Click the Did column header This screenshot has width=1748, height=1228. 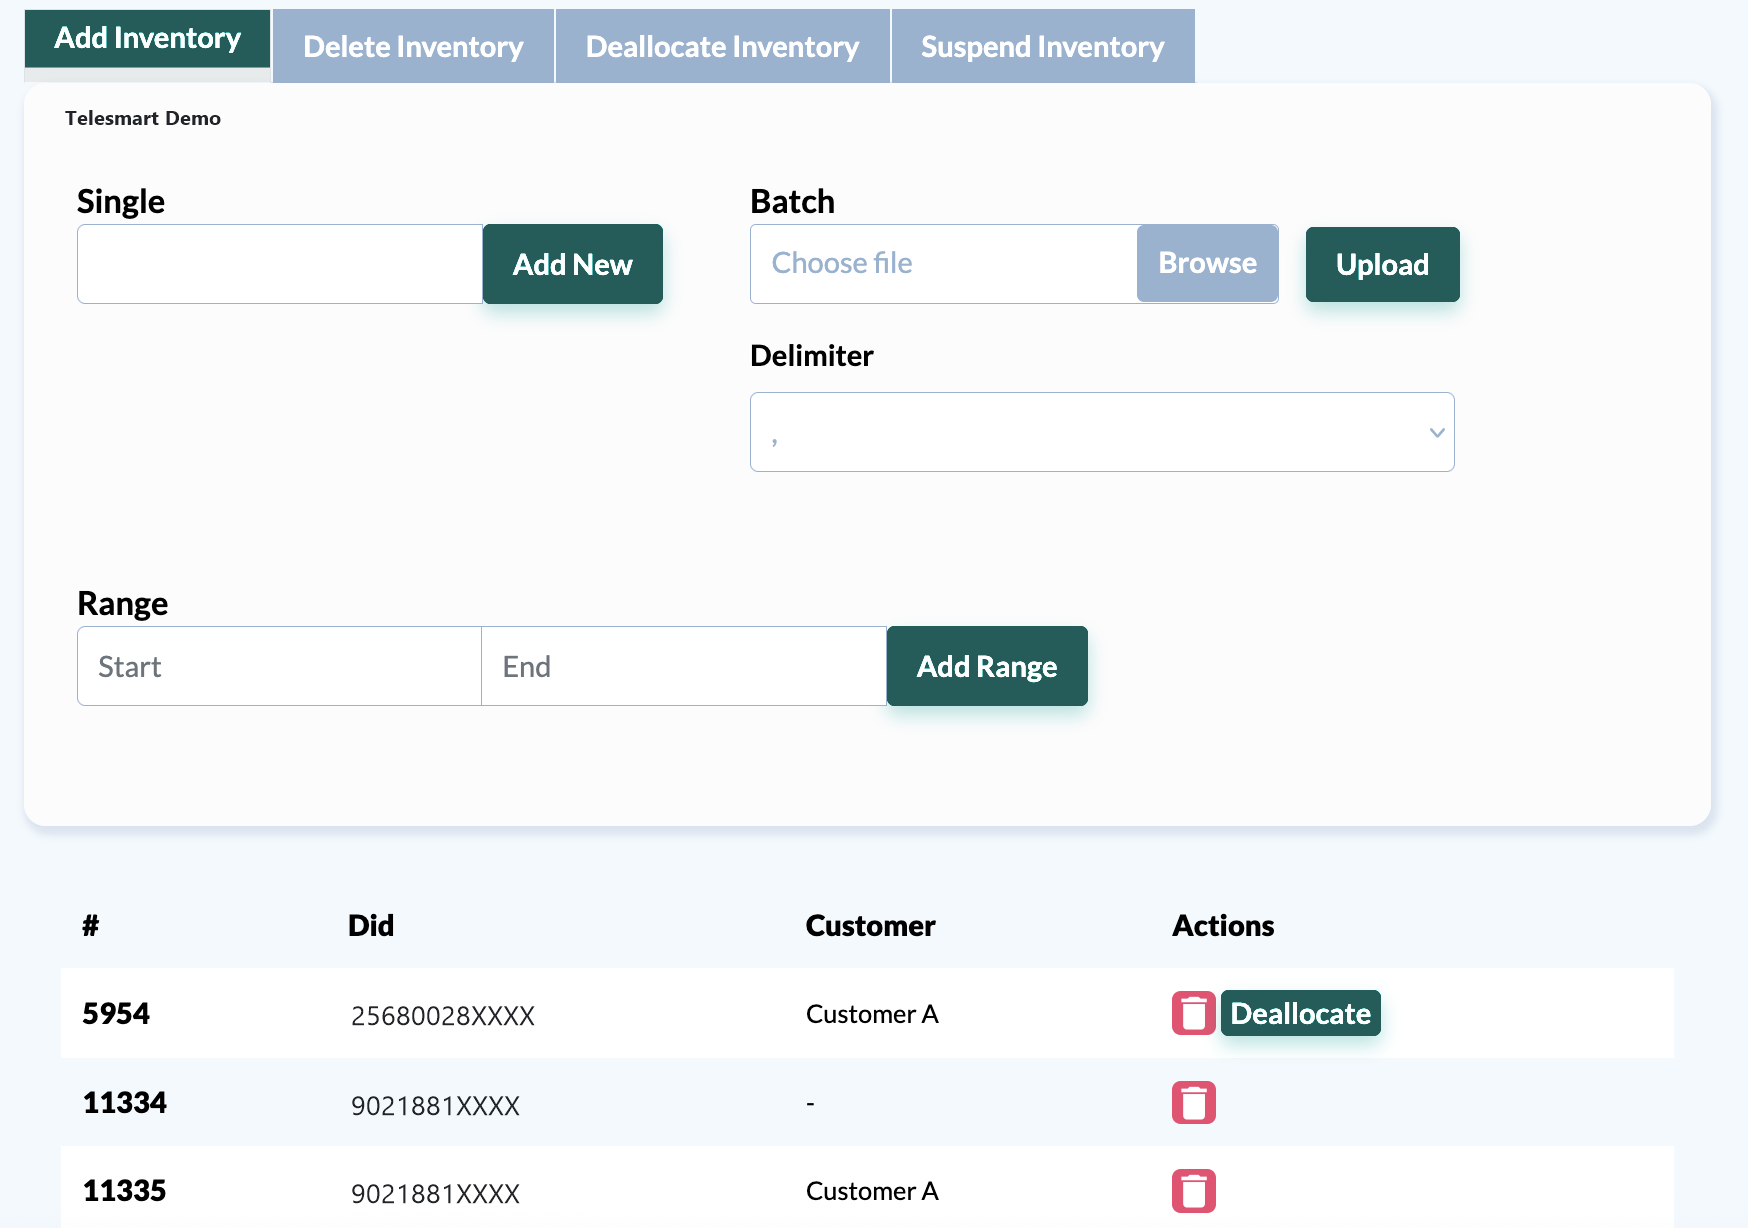pos(371,925)
